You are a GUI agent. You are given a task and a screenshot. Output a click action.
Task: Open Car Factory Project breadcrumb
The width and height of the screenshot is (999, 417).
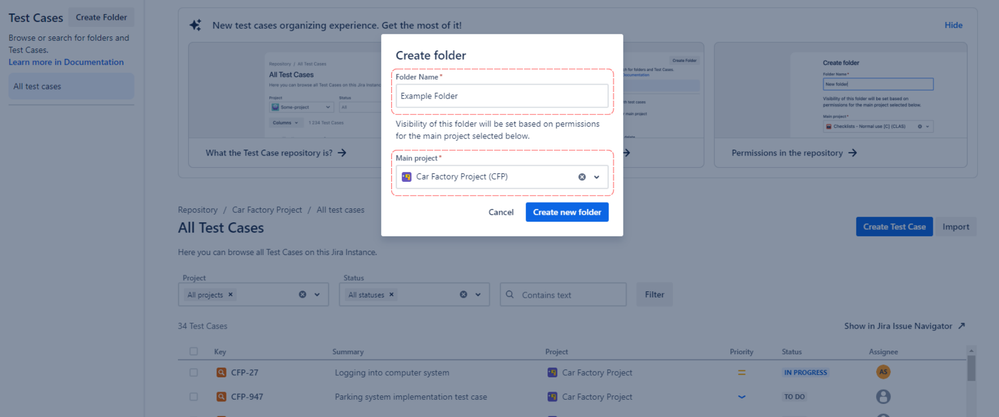click(267, 209)
